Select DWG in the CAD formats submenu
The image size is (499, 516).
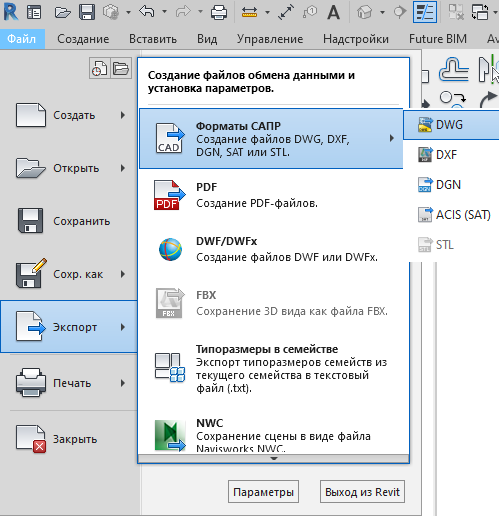pos(451,125)
